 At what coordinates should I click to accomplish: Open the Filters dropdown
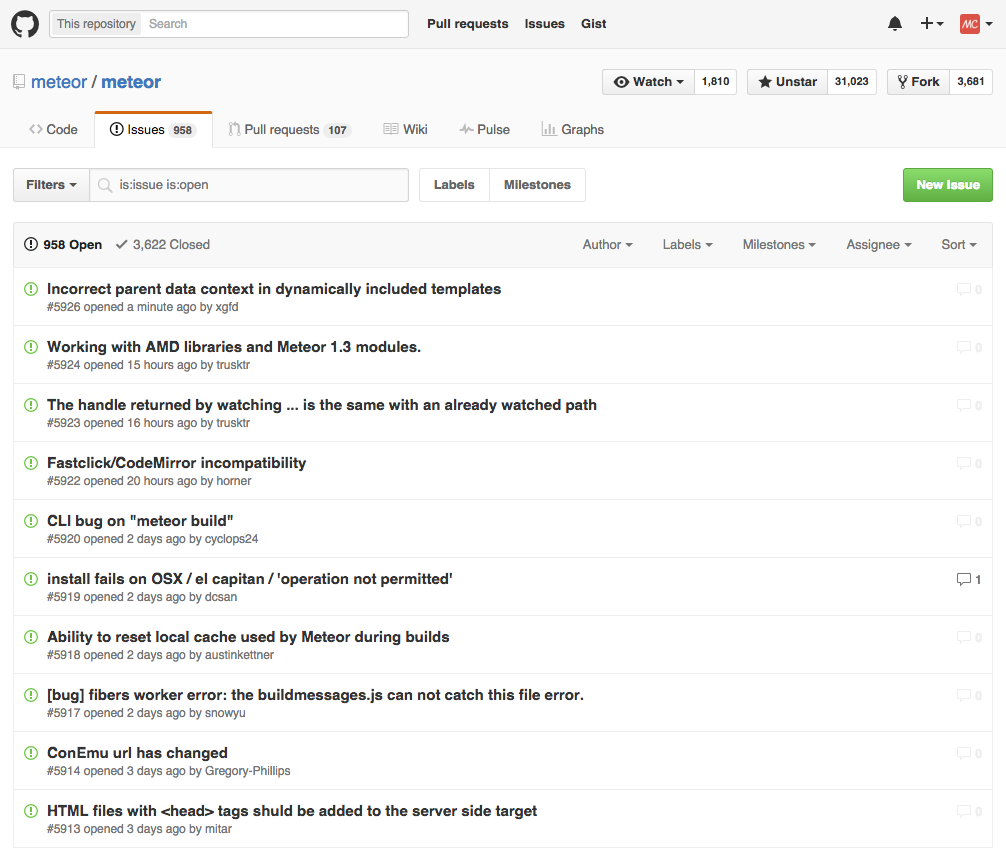[x=51, y=185]
